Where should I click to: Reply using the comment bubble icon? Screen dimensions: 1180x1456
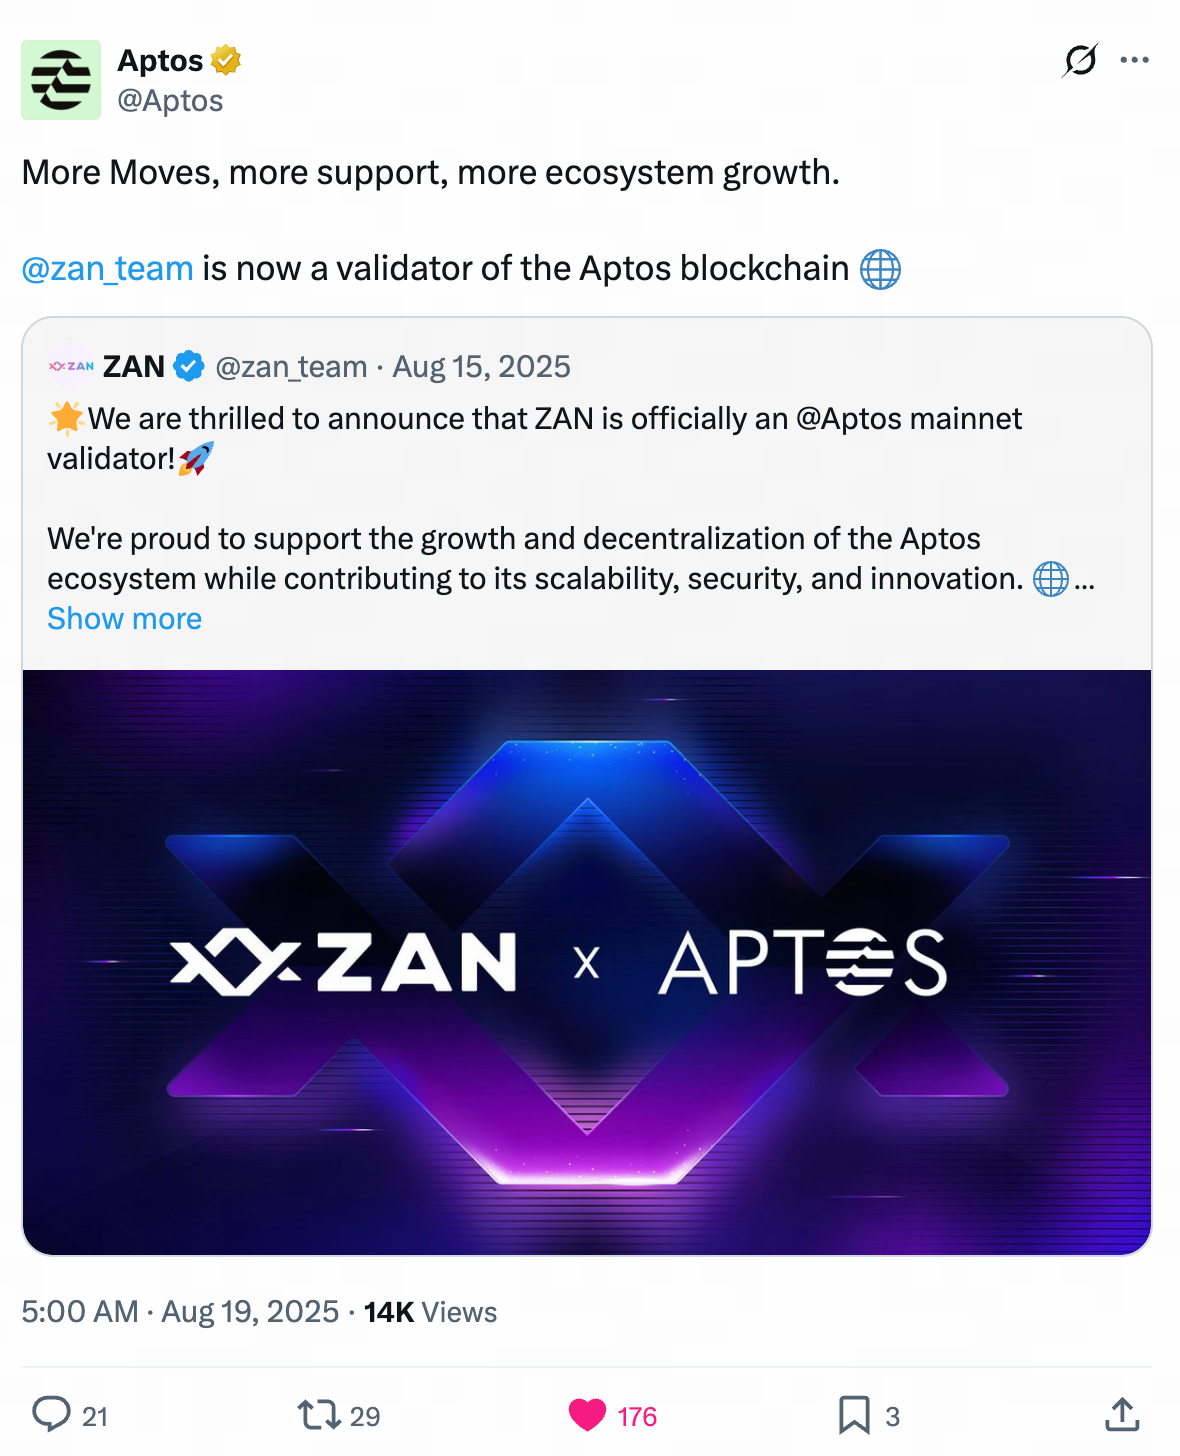(x=52, y=1415)
